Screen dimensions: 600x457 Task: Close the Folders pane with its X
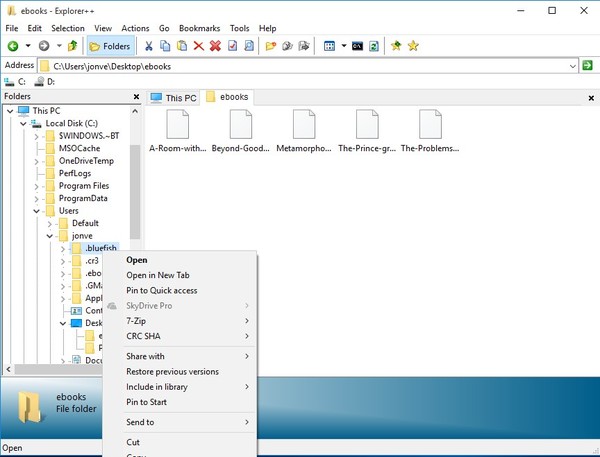[136, 96]
